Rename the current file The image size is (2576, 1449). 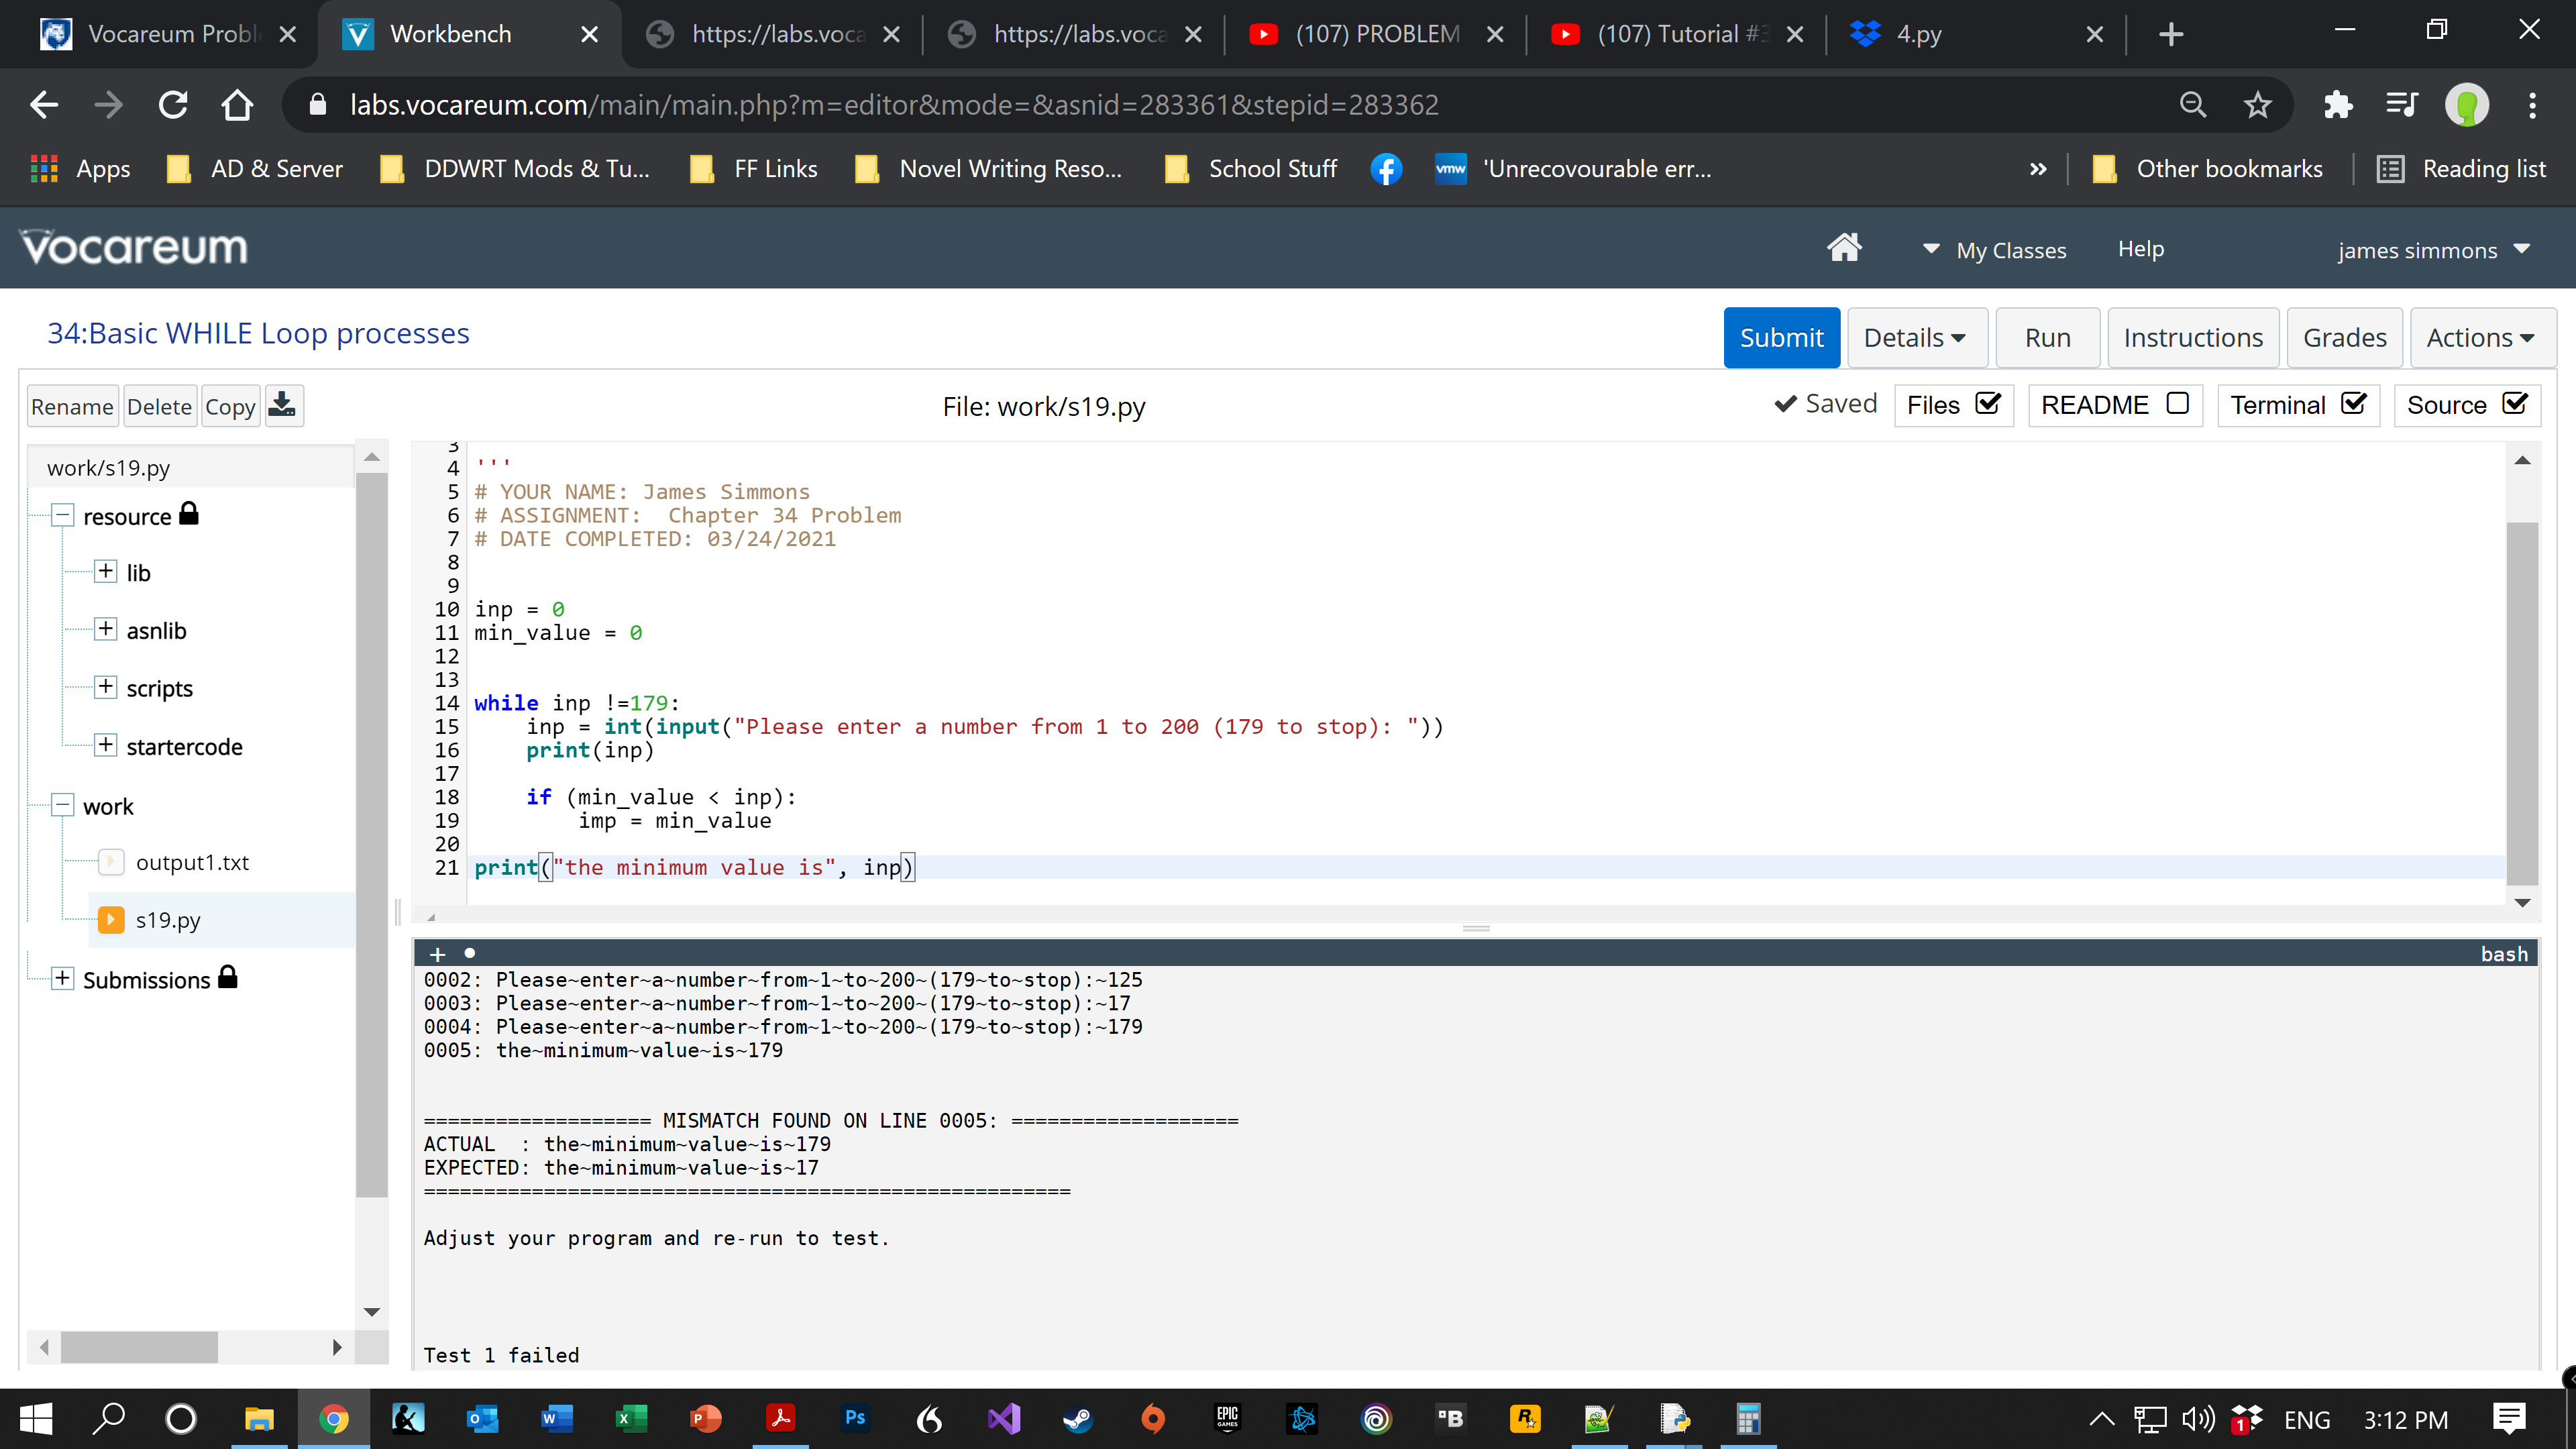pos(72,406)
